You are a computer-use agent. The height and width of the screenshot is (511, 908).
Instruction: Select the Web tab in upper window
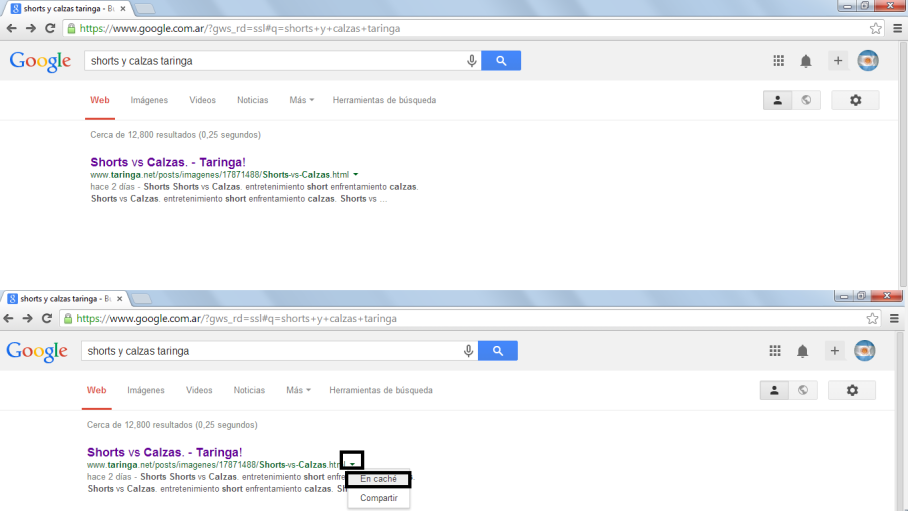pos(100,100)
